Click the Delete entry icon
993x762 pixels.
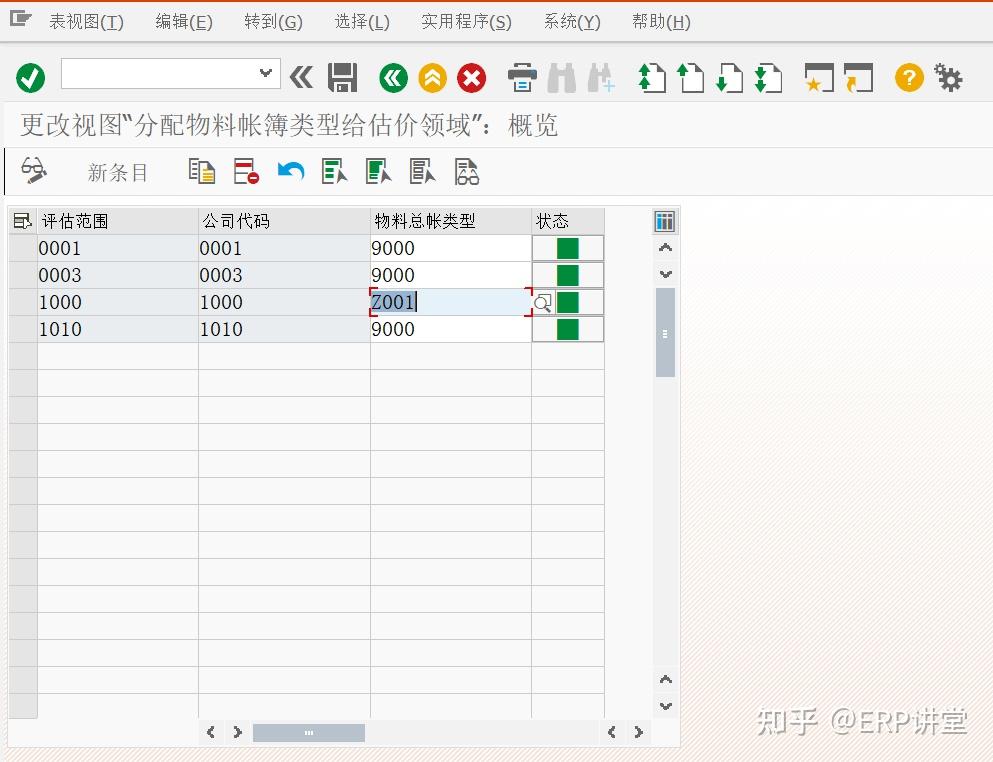click(x=245, y=171)
